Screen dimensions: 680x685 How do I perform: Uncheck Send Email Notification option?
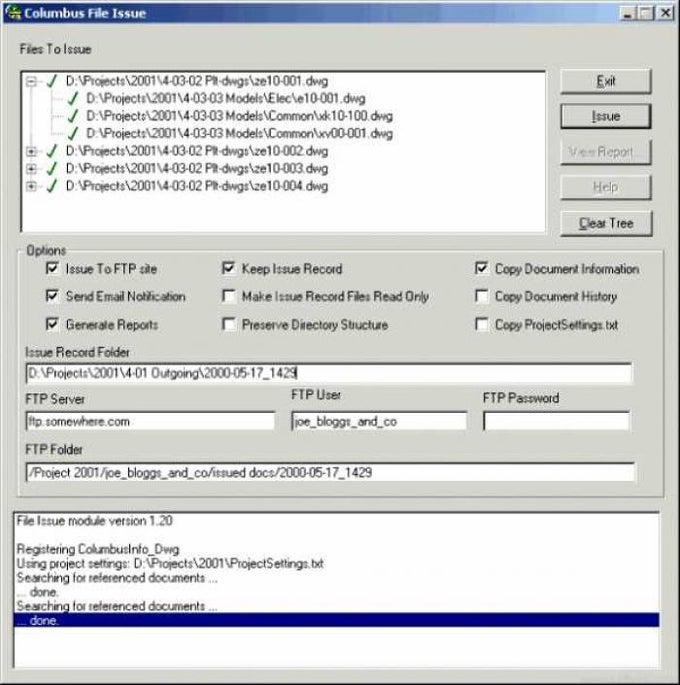[52, 296]
